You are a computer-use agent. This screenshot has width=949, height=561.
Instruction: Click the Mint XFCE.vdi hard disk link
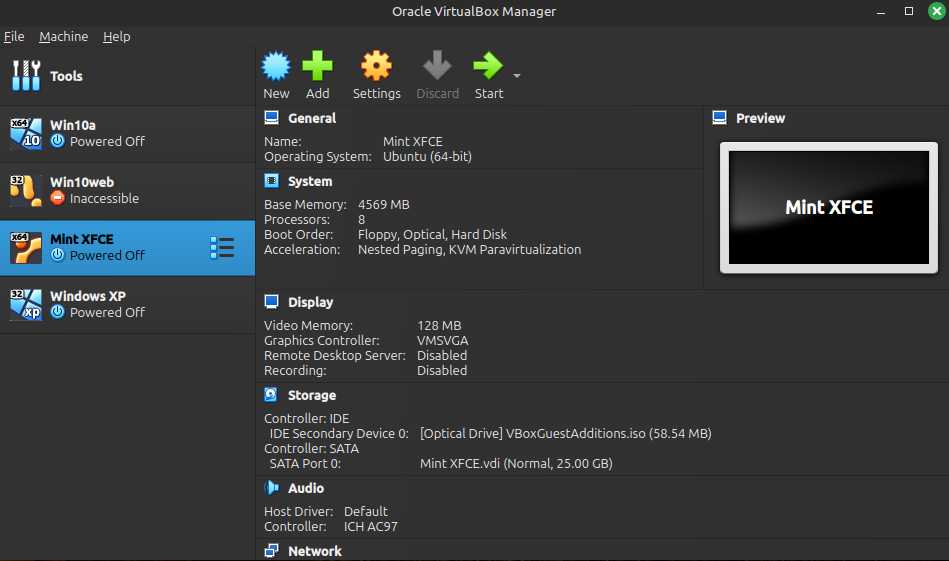point(515,463)
